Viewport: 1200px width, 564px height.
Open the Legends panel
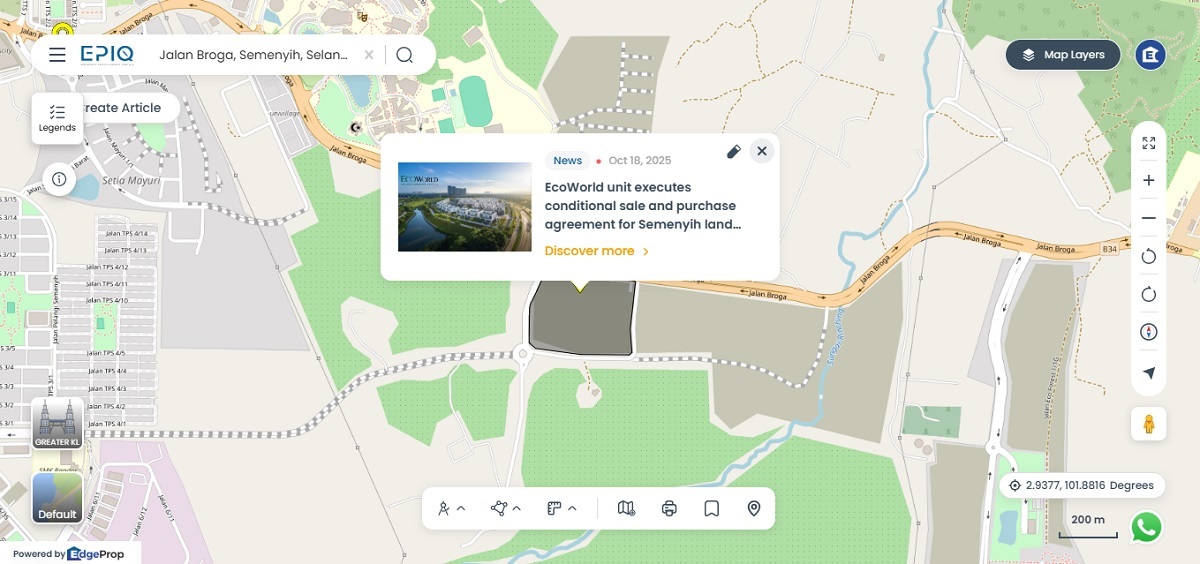pos(57,118)
